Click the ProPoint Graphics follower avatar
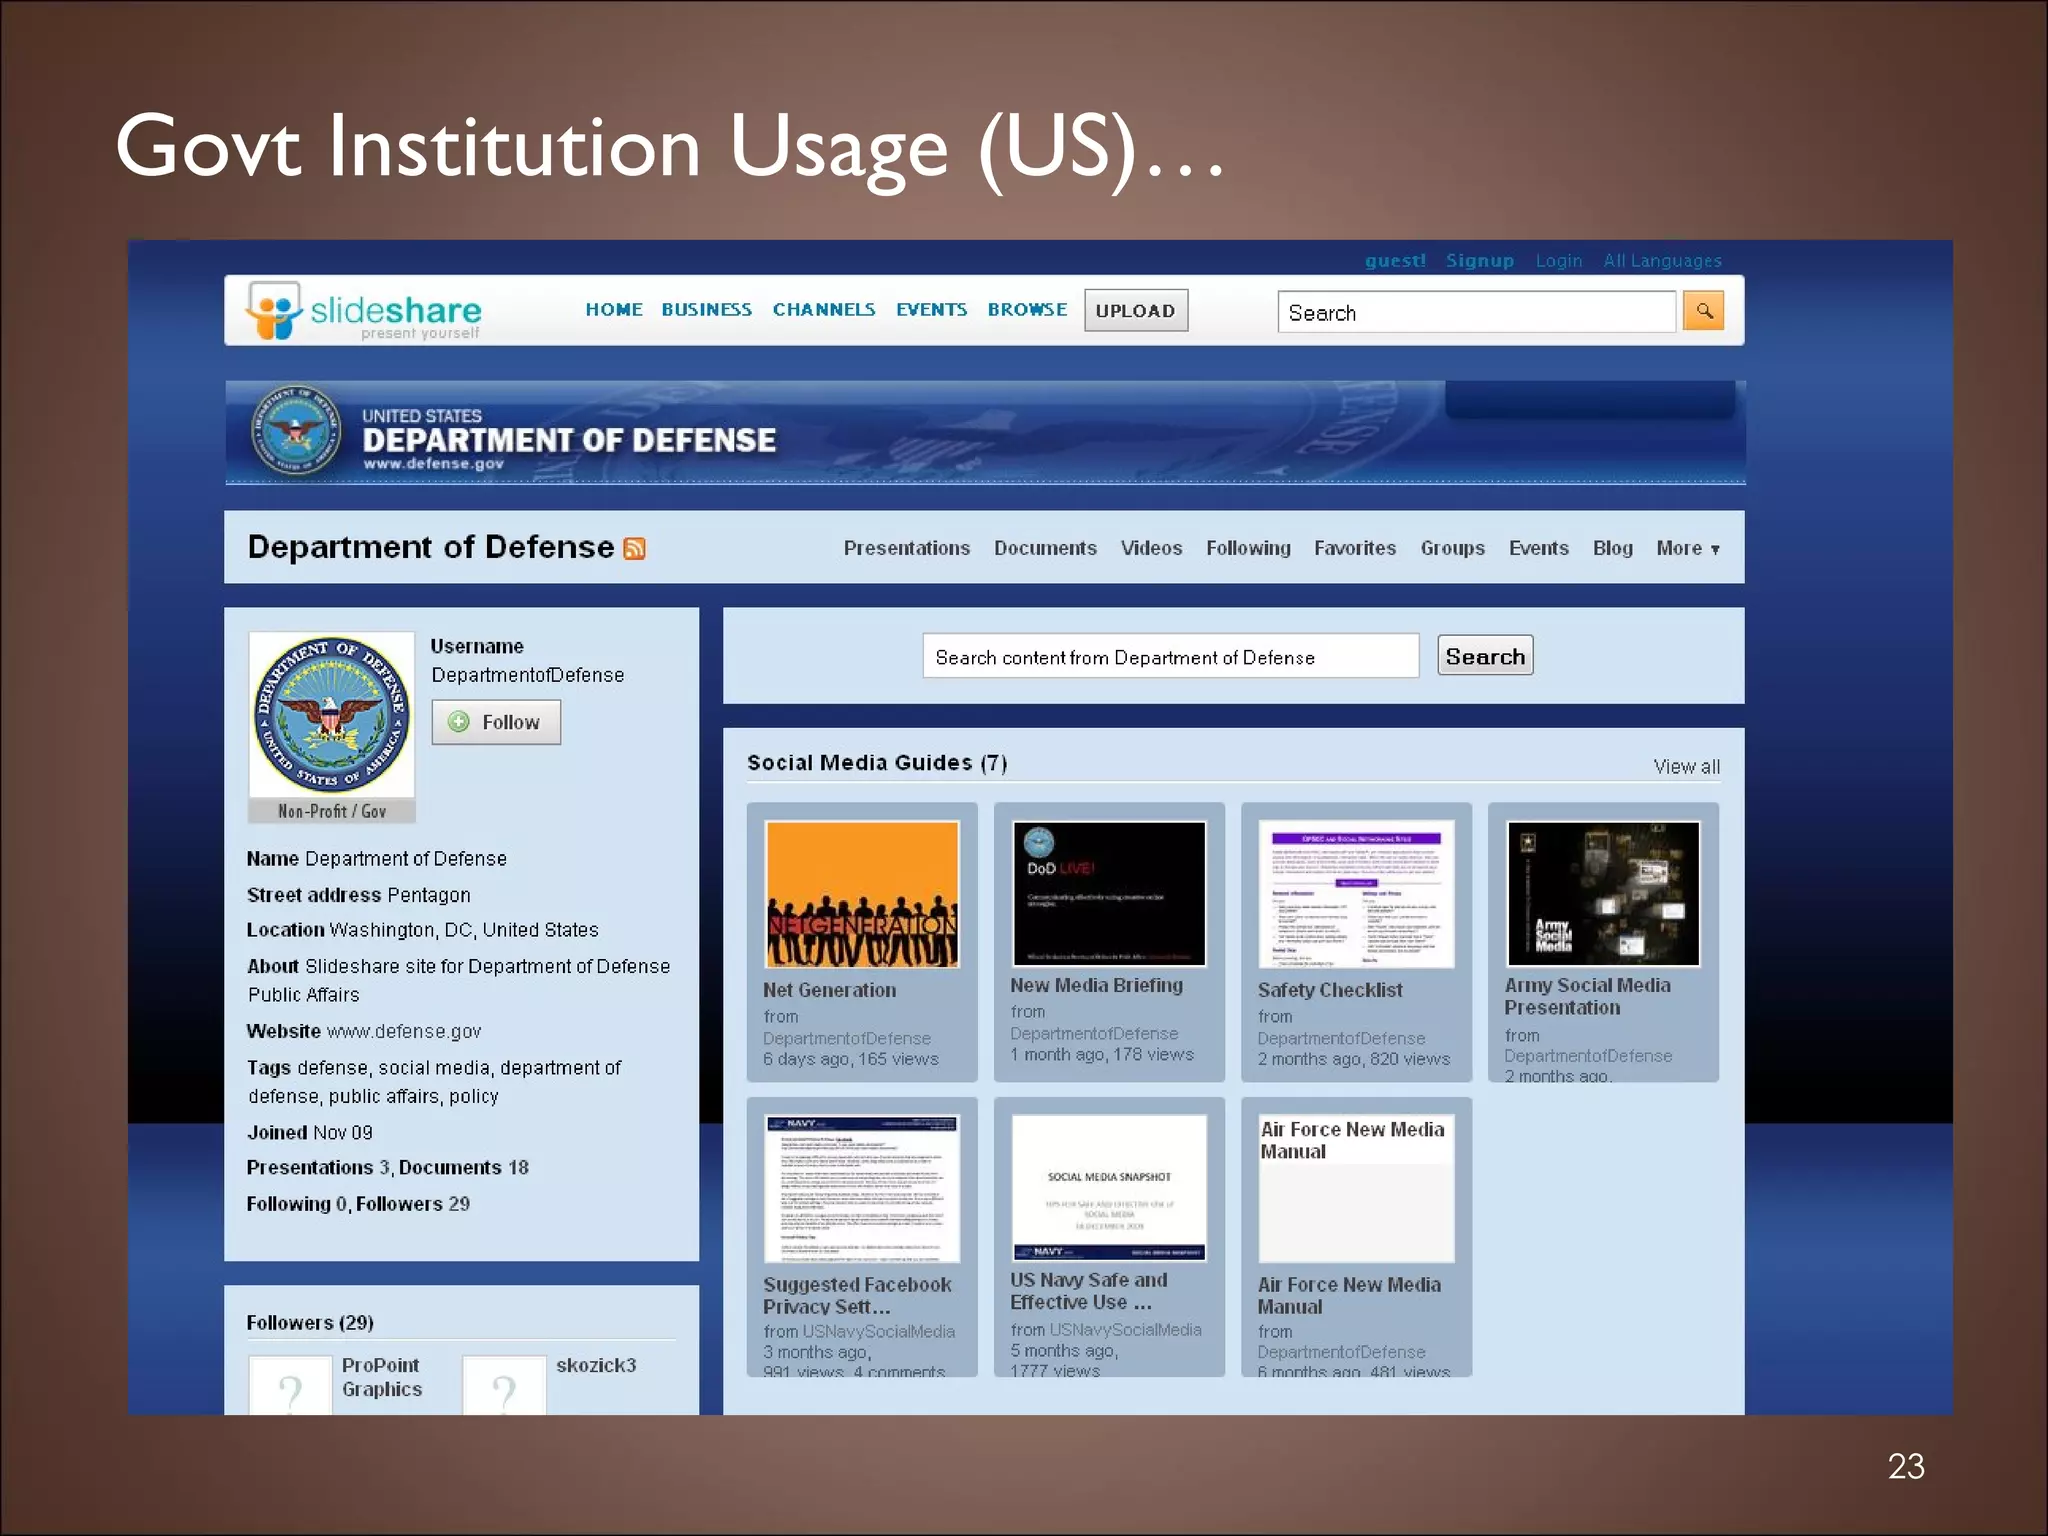 290,1387
